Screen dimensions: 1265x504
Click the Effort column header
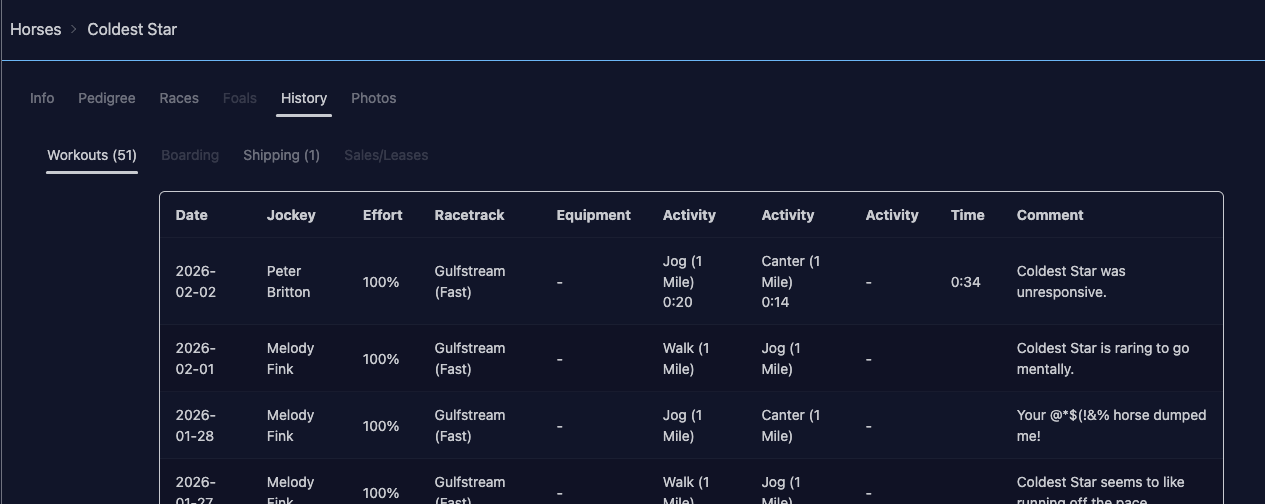click(383, 215)
